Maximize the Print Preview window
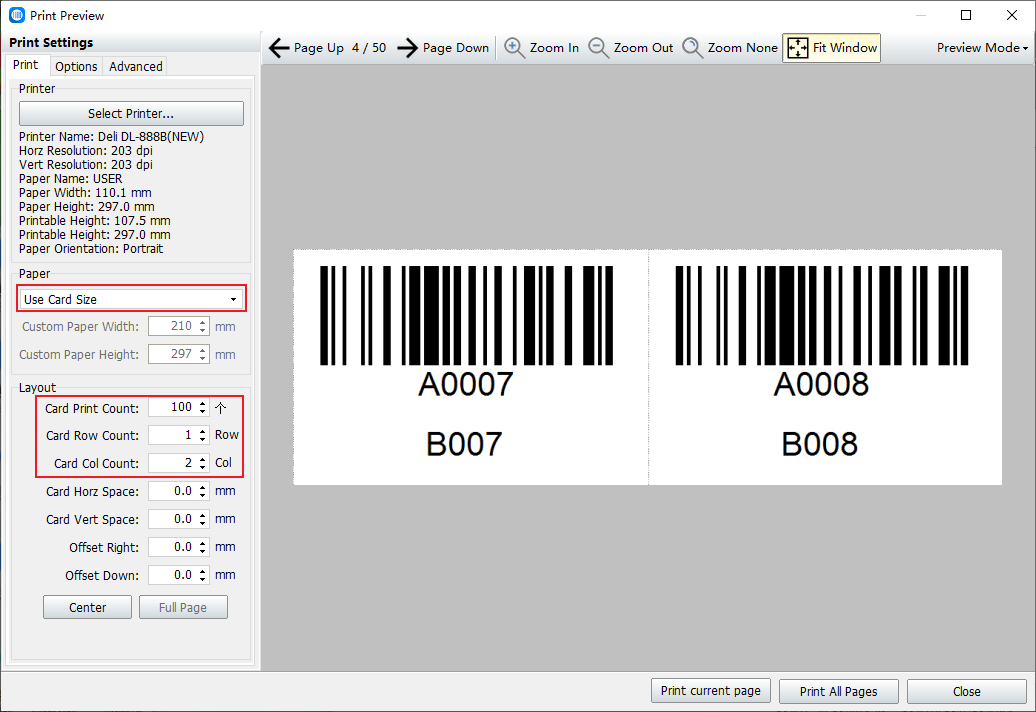Viewport: 1036px width, 712px height. 966,15
